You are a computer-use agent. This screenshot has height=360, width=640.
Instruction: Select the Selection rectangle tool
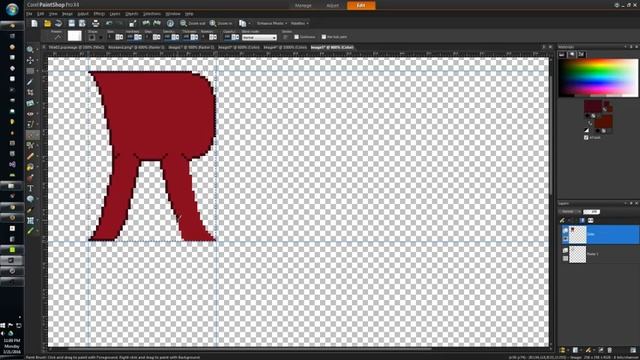tap(30, 71)
